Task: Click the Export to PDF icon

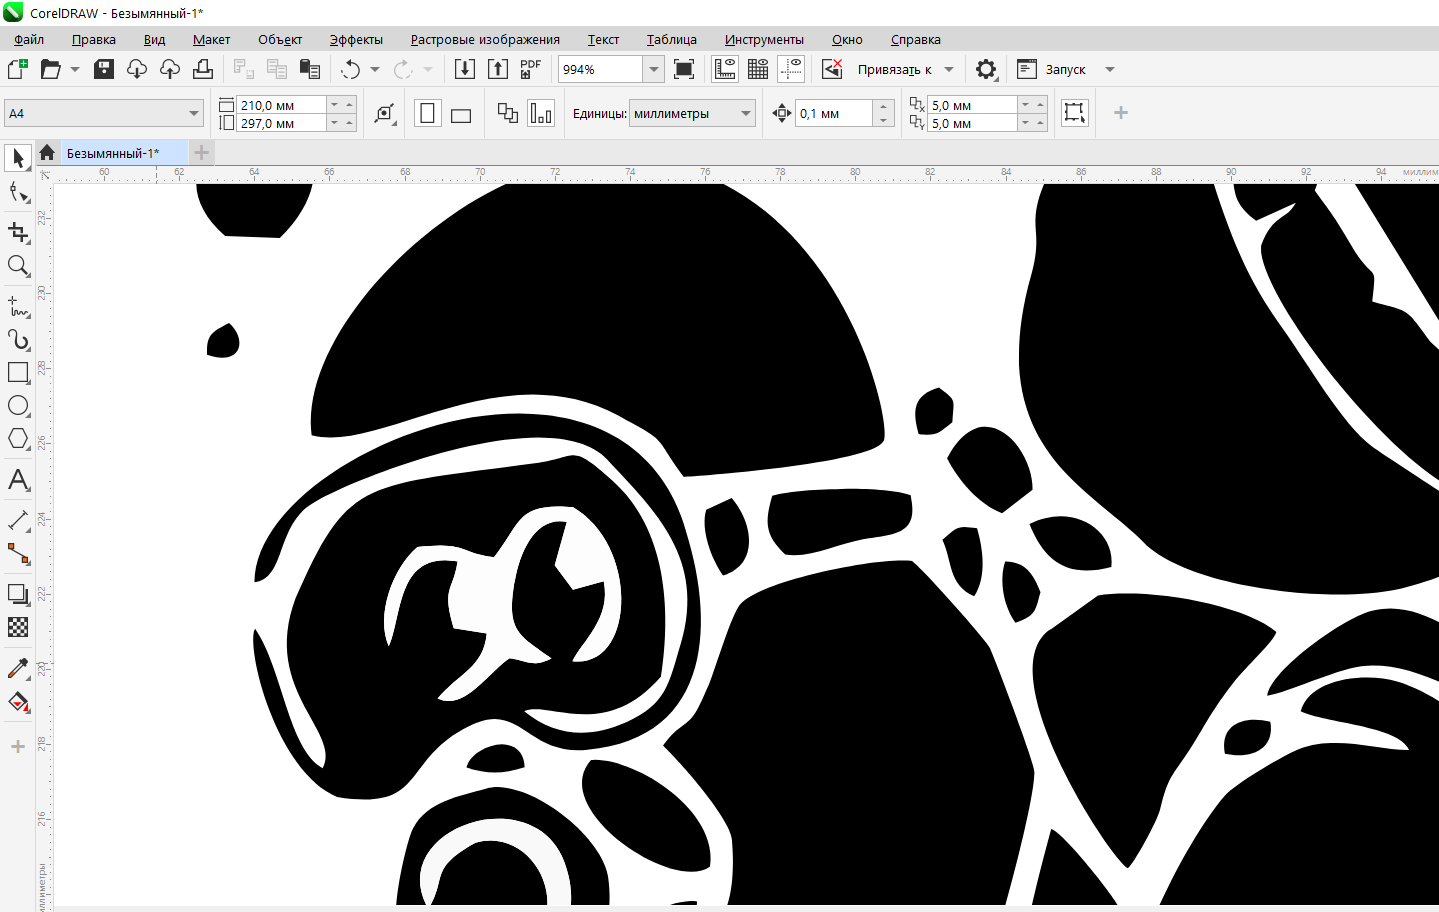Action: 530,69
